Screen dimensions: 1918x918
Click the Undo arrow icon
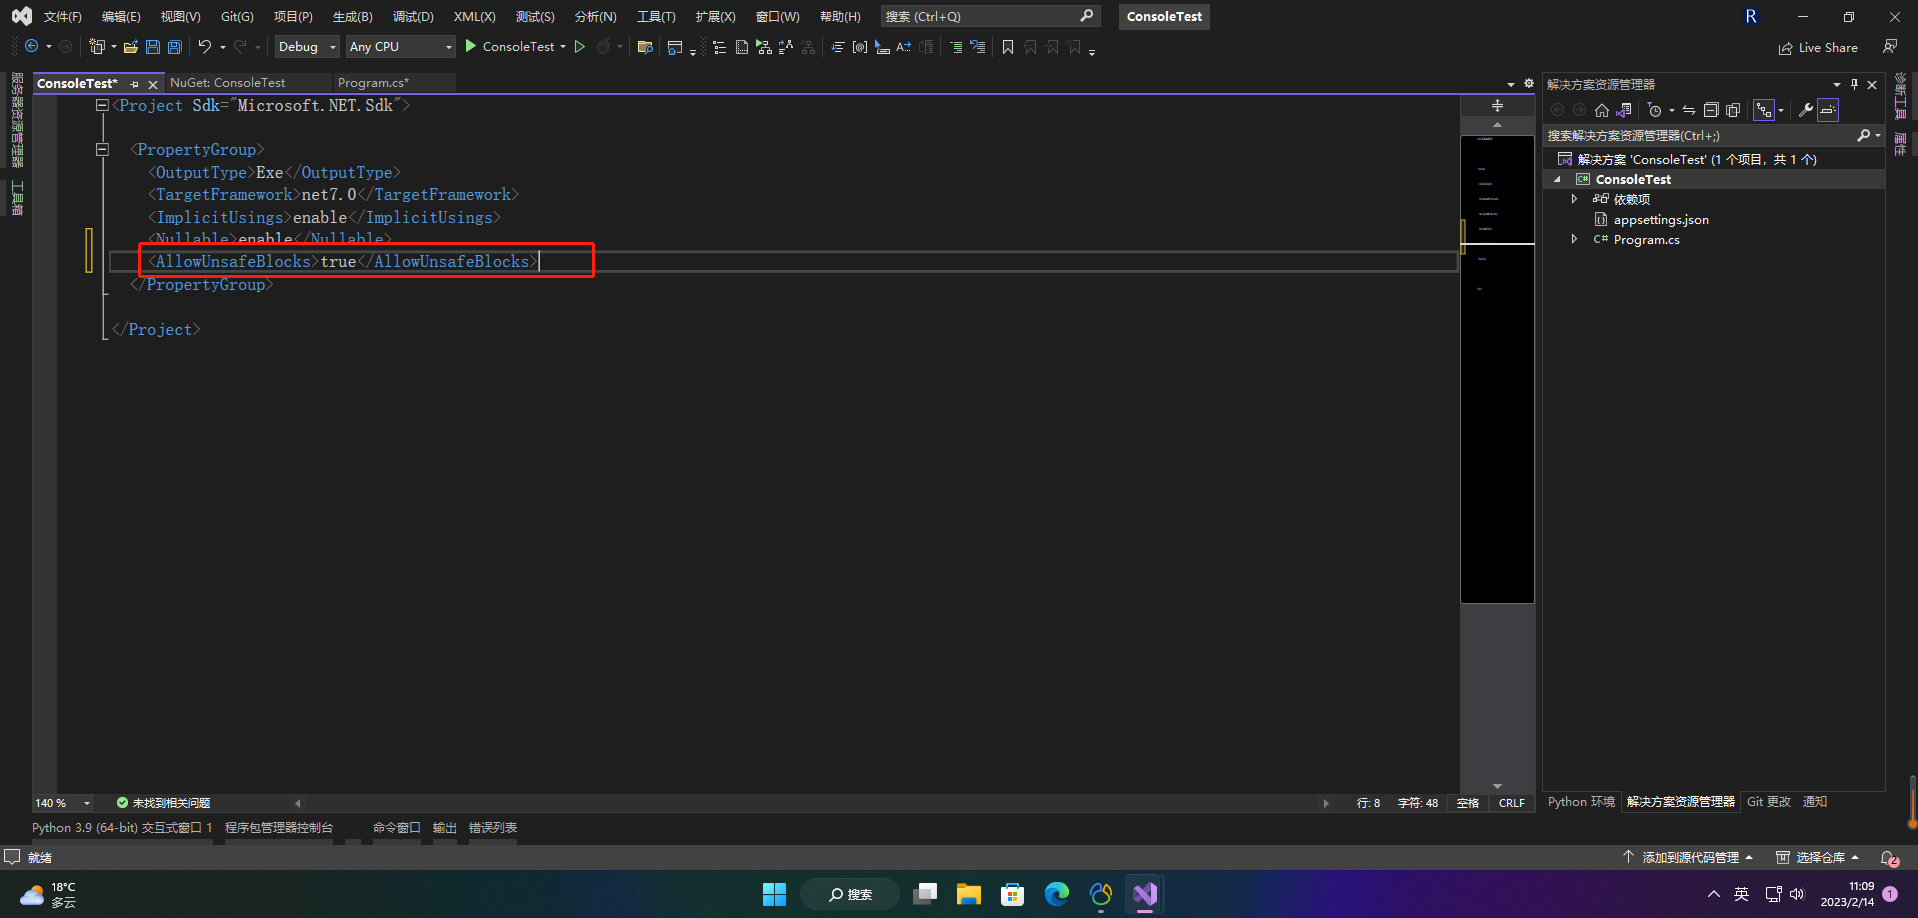click(205, 47)
